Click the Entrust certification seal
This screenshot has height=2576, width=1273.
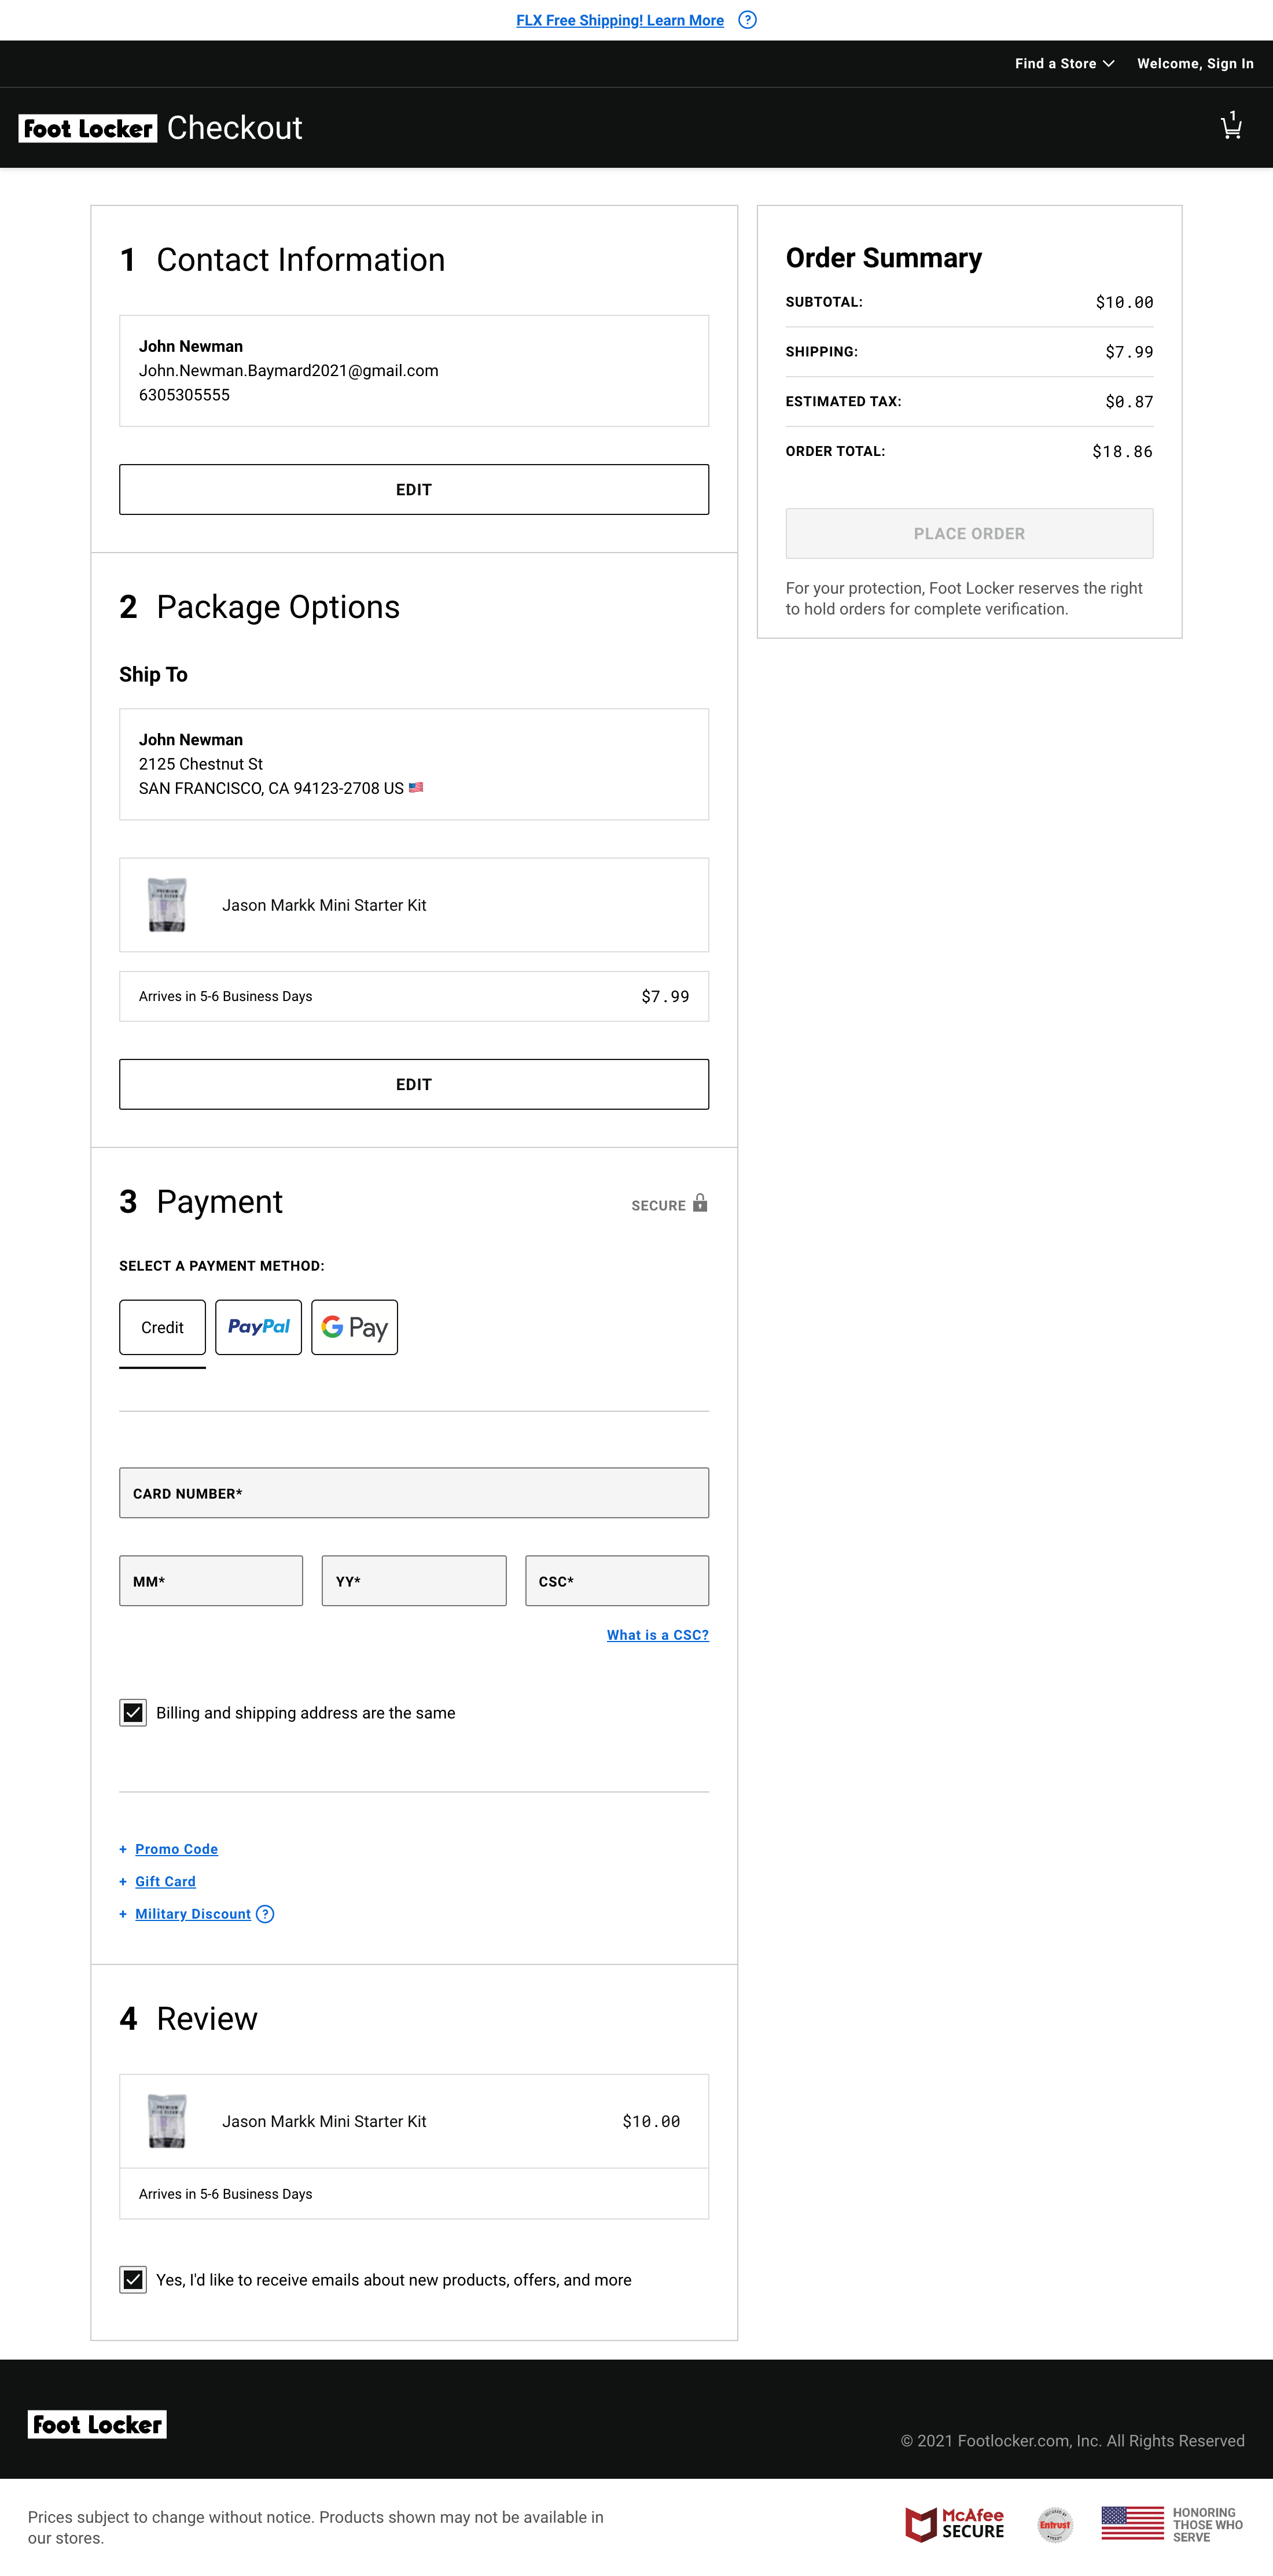point(1055,2524)
